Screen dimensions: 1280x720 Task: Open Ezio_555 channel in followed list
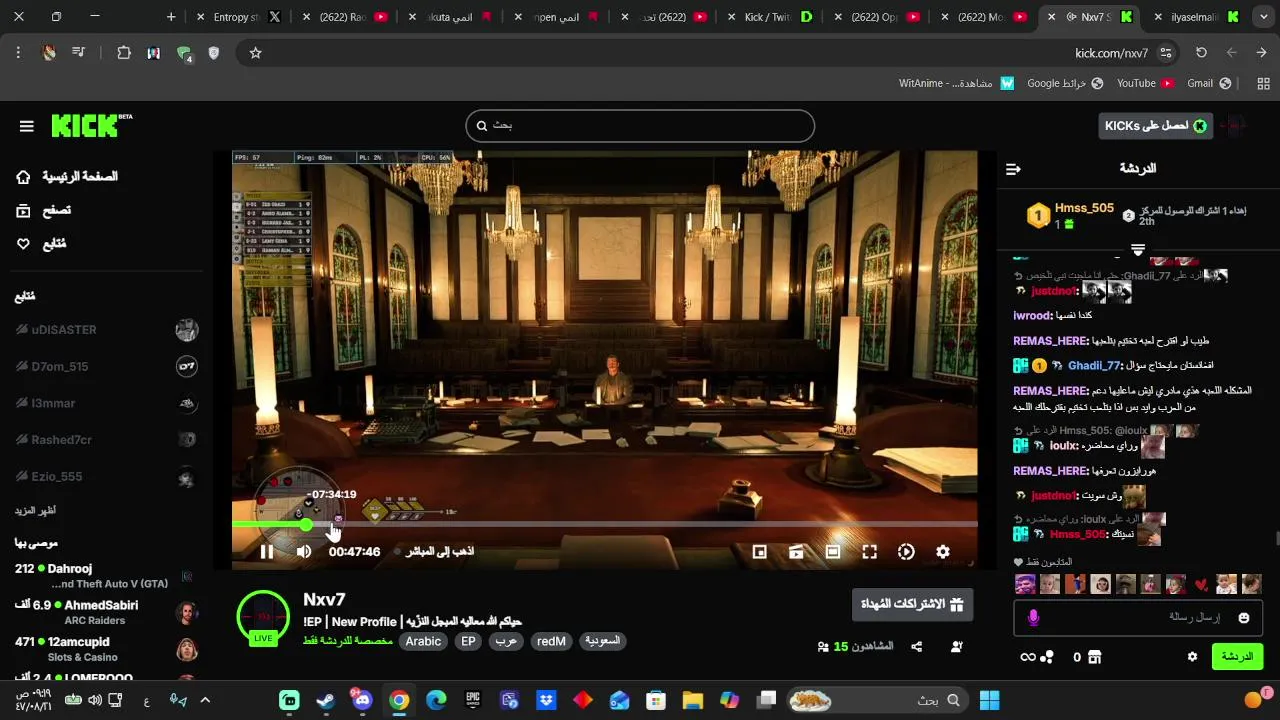click(x=106, y=477)
